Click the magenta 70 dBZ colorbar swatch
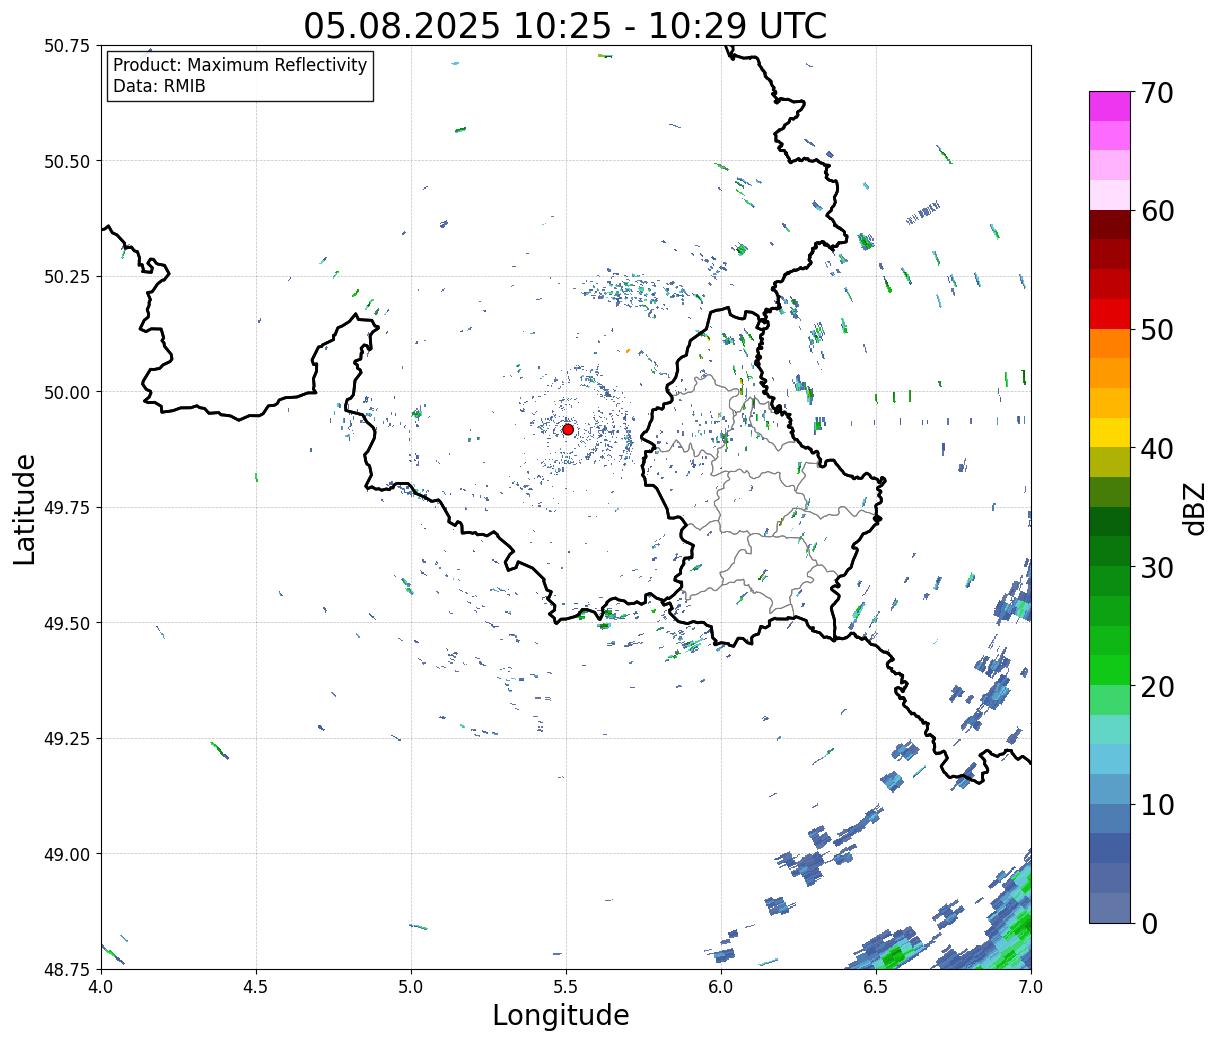This screenshot has width=1219, height=1040. click(x=1110, y=106)
